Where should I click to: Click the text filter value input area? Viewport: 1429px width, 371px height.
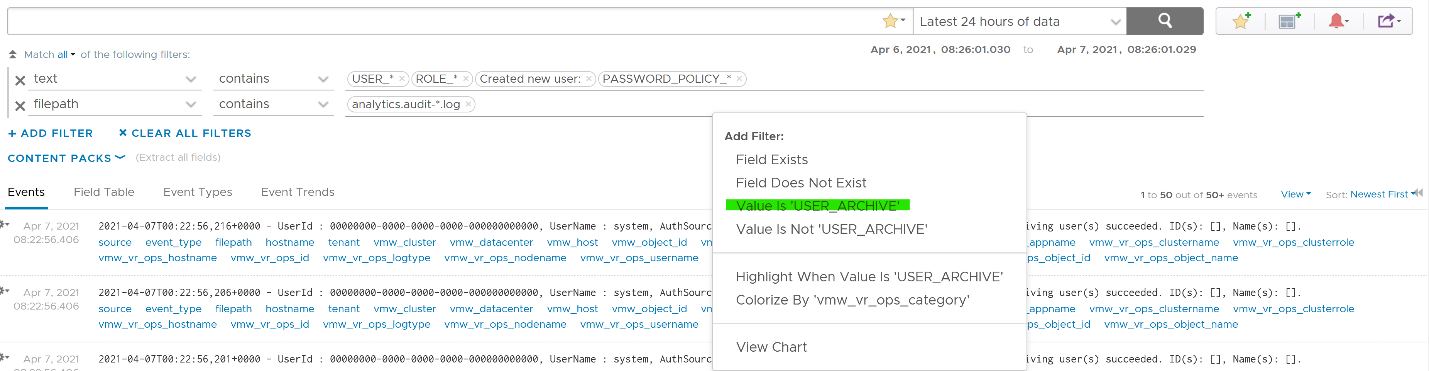[x=774, y=79]
